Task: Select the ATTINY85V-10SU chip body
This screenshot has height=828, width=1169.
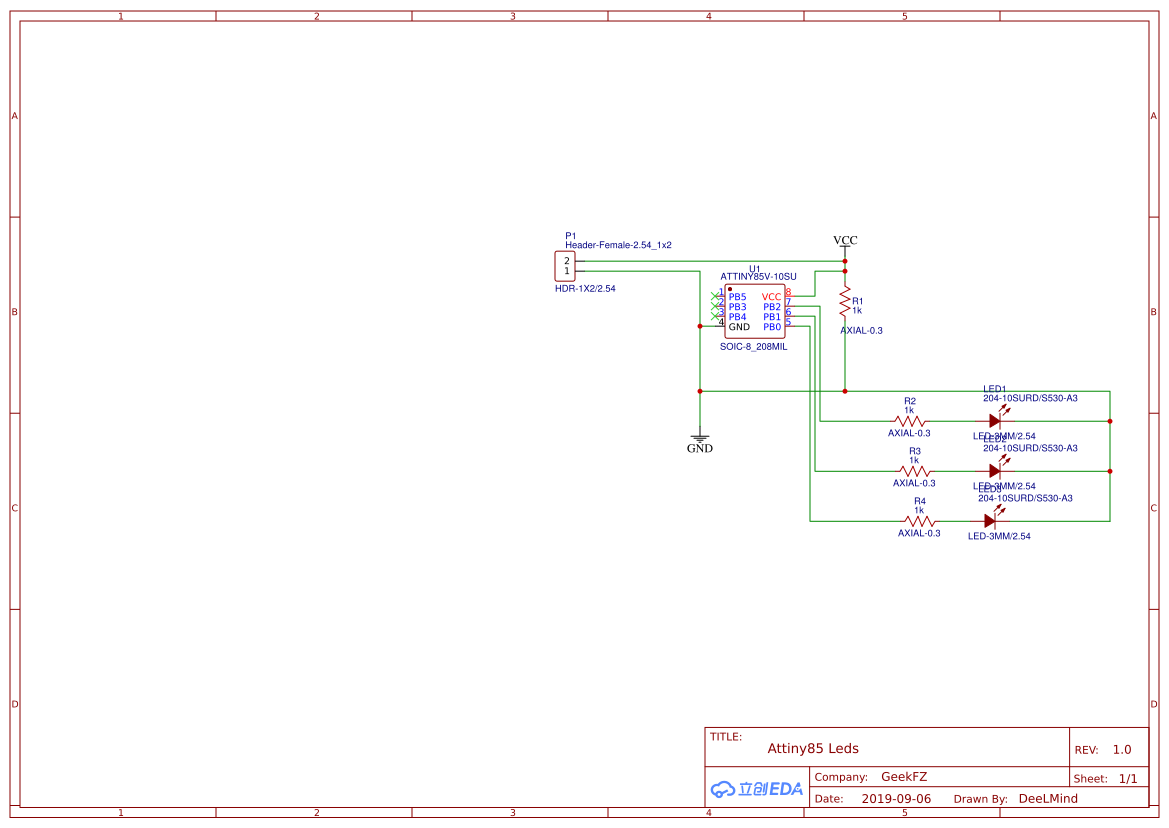Action: point(755,312)
